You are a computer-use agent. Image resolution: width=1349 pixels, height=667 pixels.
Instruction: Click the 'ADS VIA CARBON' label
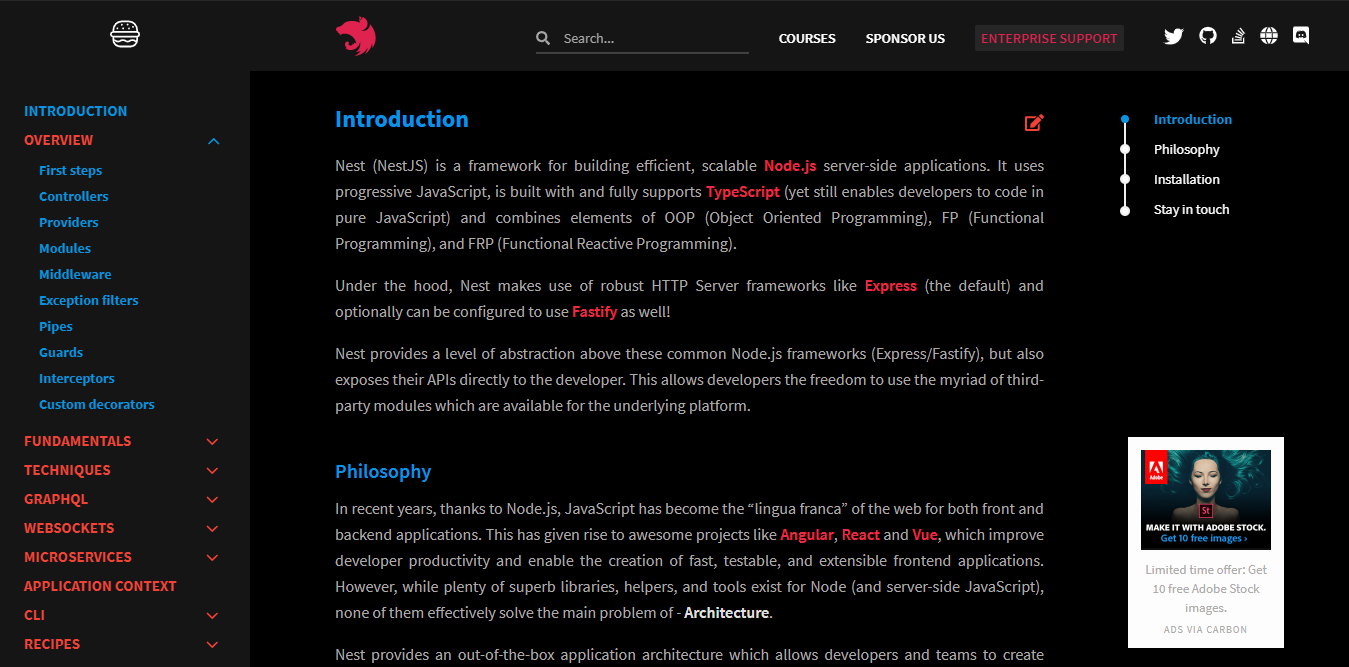tap(1206, 630)
